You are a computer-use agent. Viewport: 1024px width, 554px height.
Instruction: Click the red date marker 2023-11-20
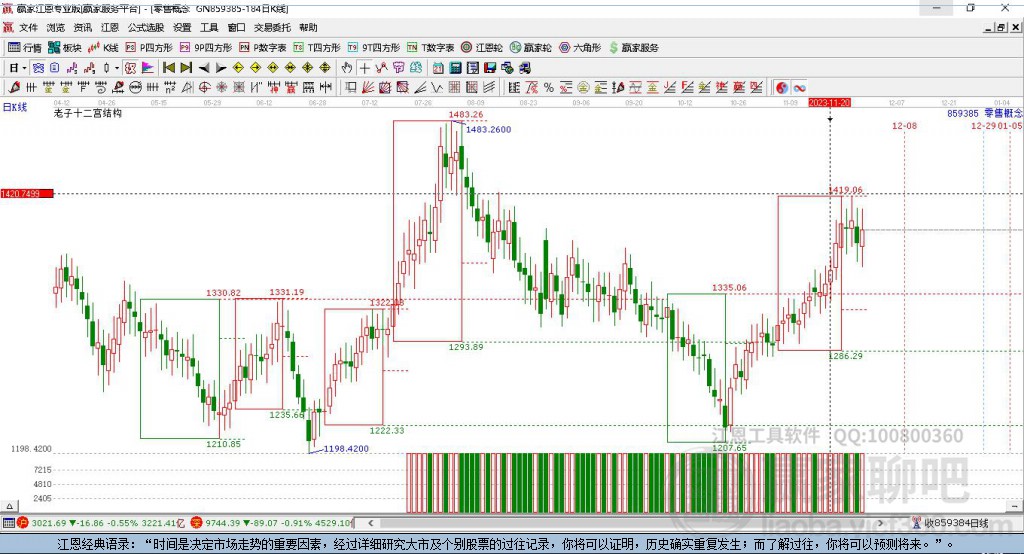click(829, 103)
